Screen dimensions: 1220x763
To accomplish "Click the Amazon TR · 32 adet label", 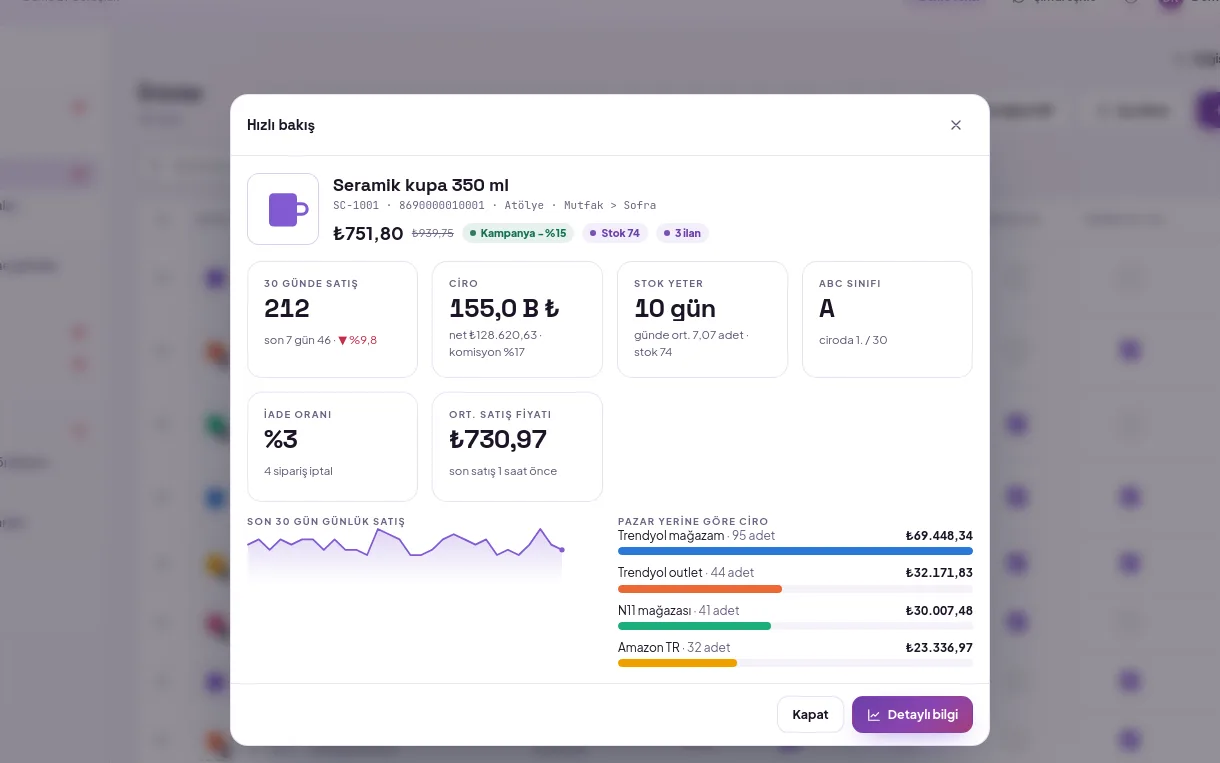I will point(674,647).
